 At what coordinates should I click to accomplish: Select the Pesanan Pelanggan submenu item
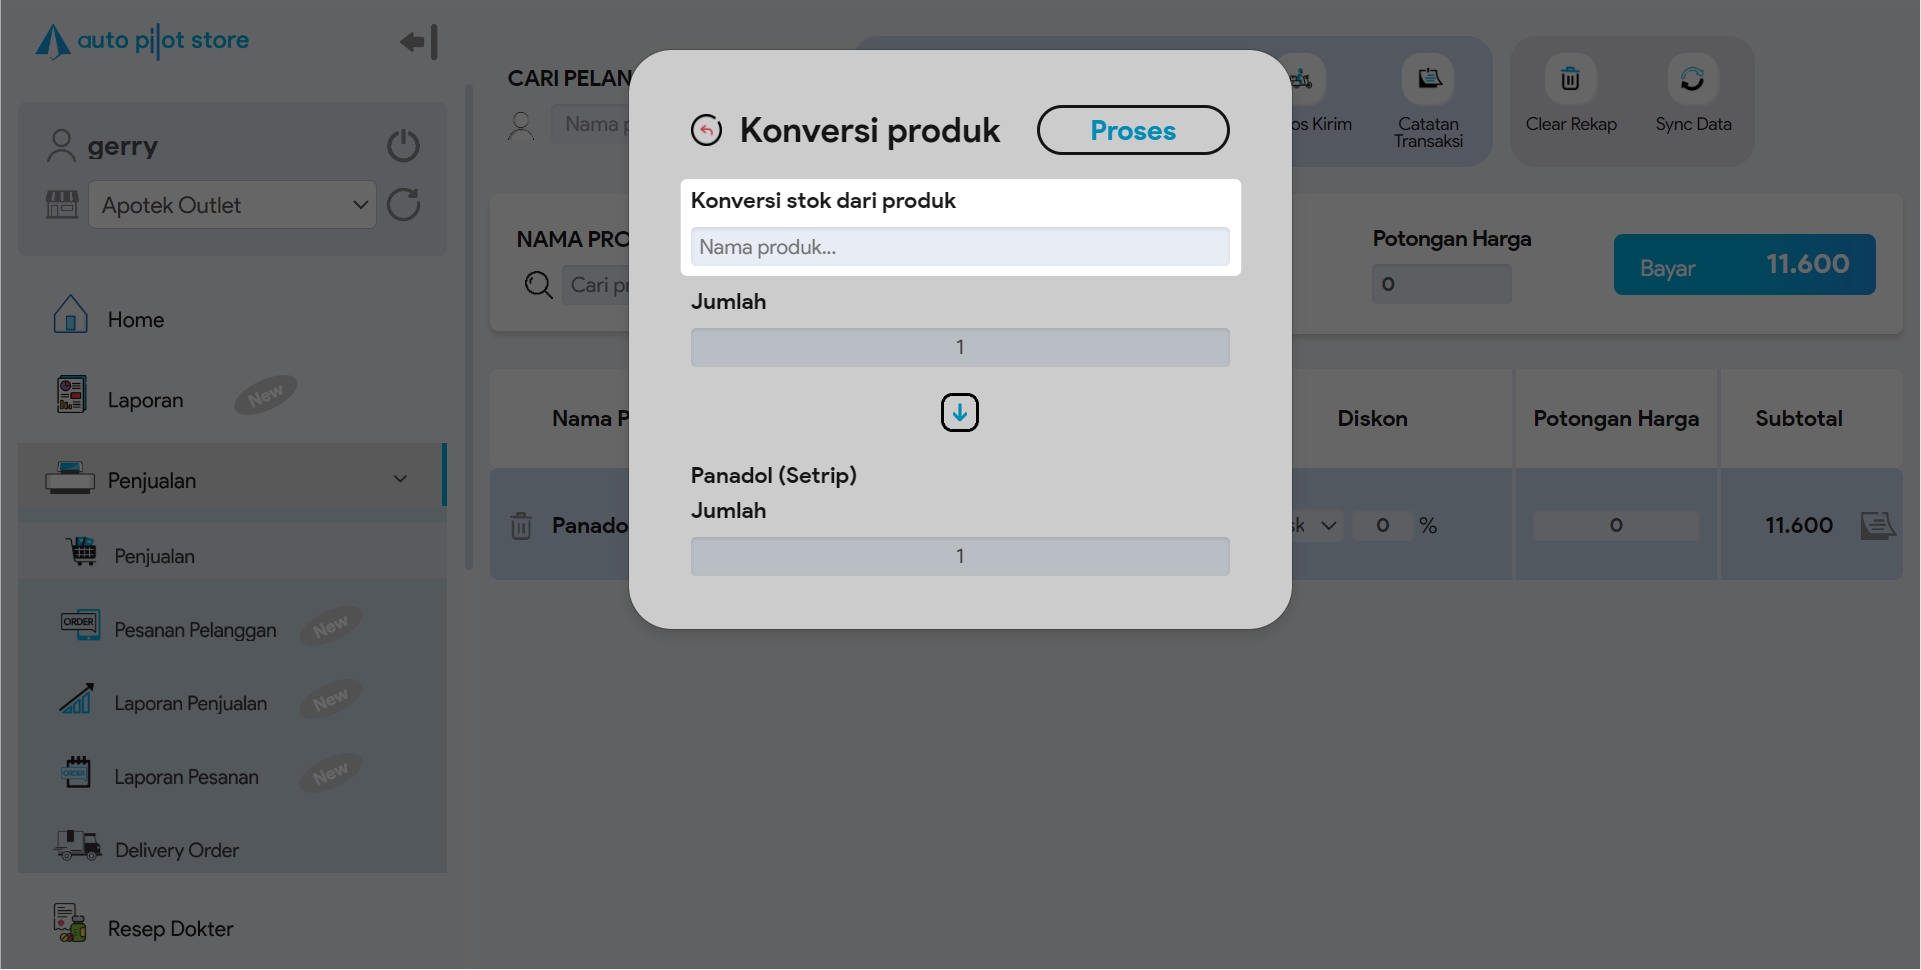click(195, 630)
